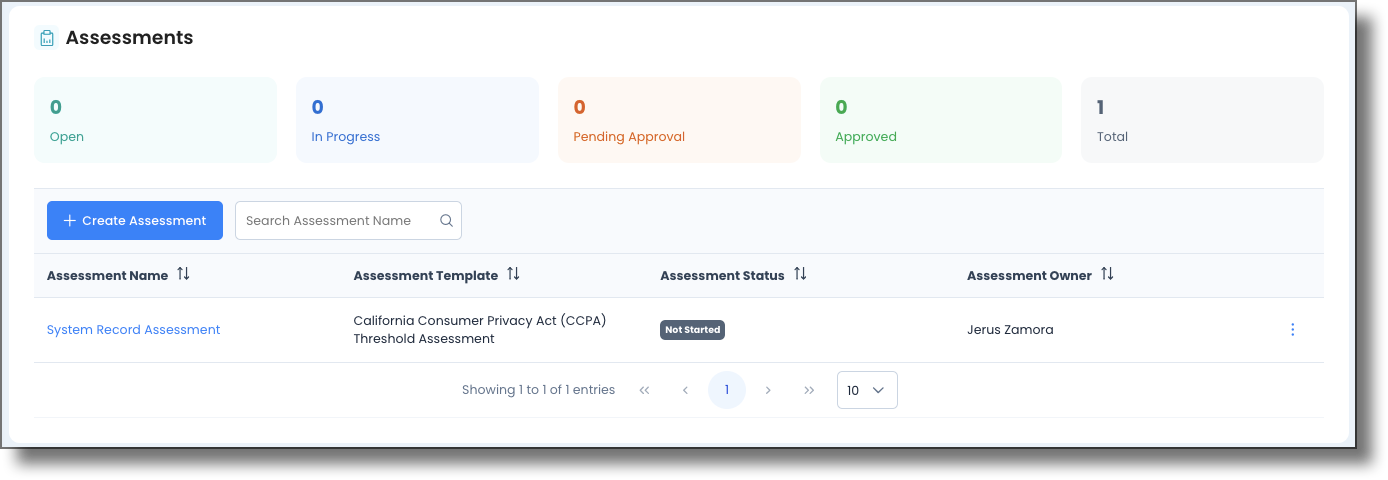Click the owner name Jerus Zamora
The width and height of the screenshot is (1388, 480).
(1010, 330)
